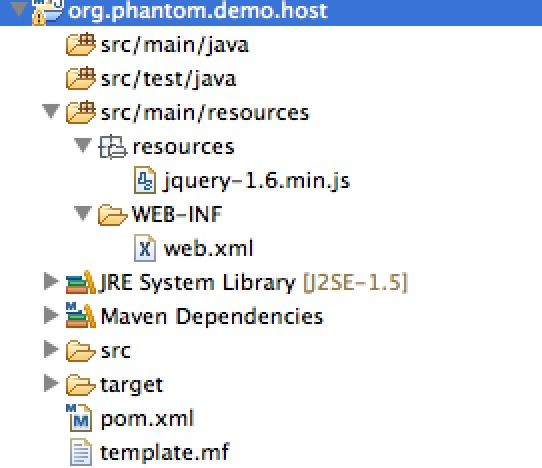Image resolution: width=542 pixels, height=468 pixels.
Task: Click the src/test/java source folder icon
Action: (x=81, y=78)
